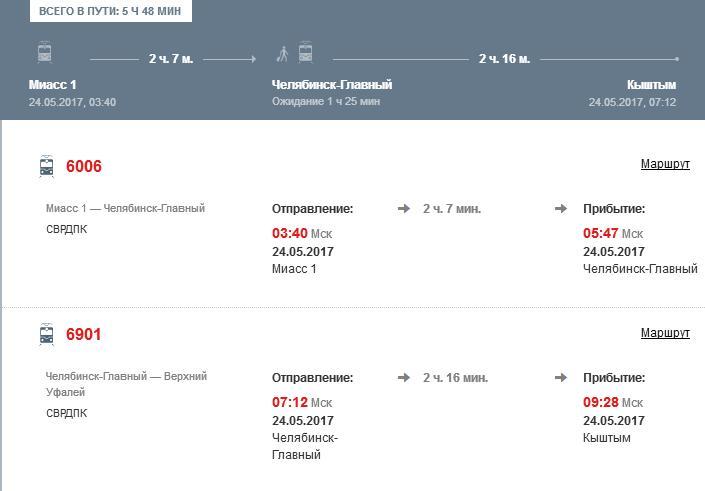Click the ВСЕГО В ПУТИ total time tab

(110, 11)
